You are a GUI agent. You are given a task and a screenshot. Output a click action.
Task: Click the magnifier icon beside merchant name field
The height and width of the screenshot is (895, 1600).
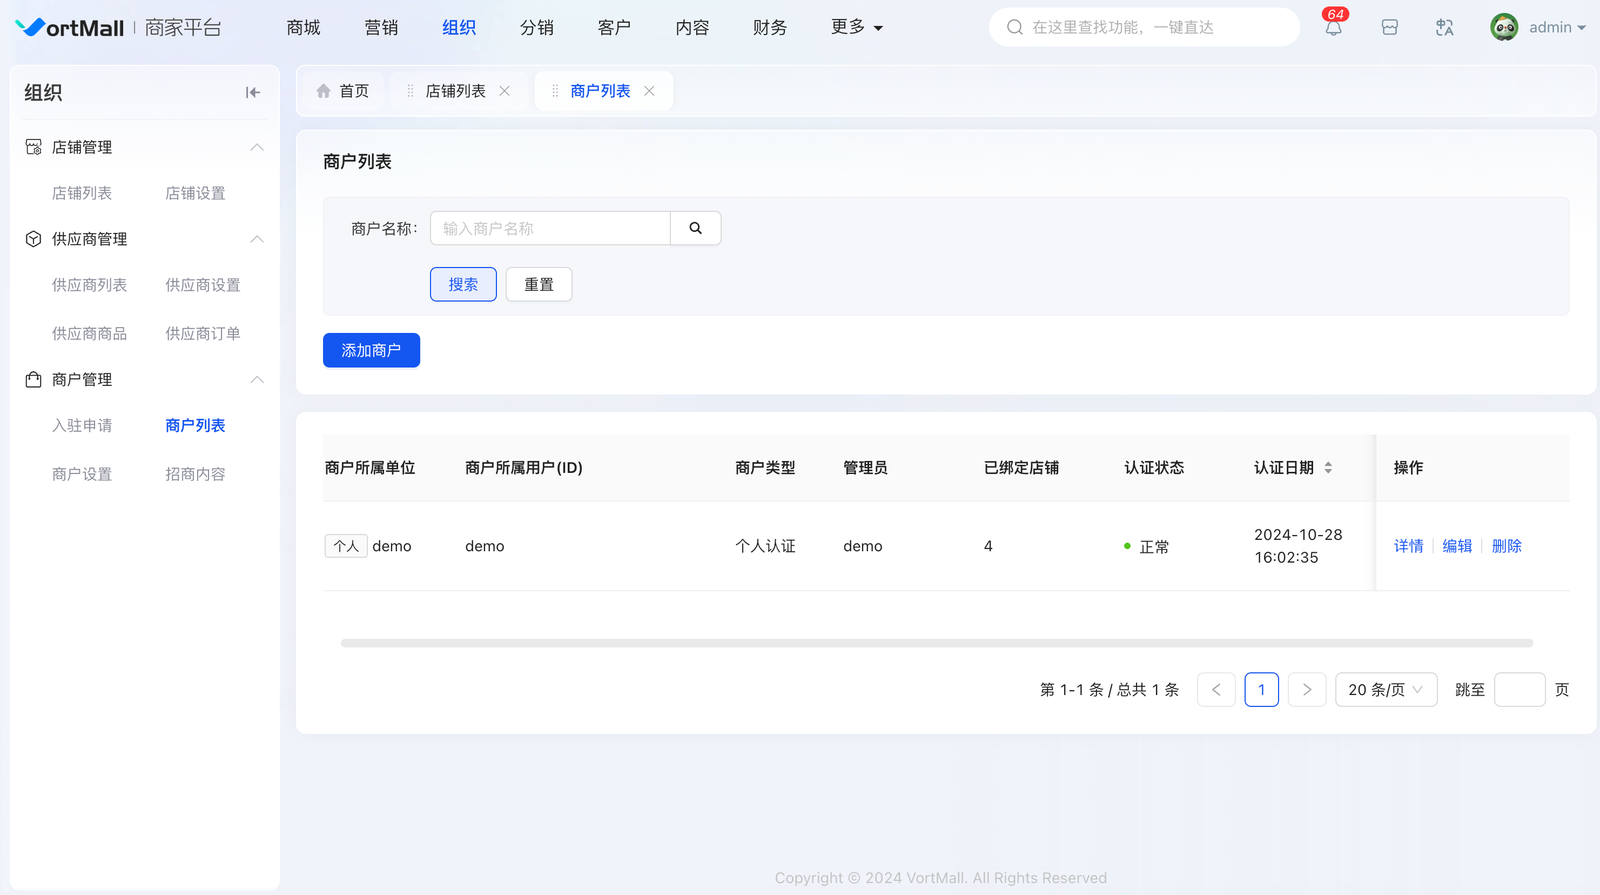point(695,228)
